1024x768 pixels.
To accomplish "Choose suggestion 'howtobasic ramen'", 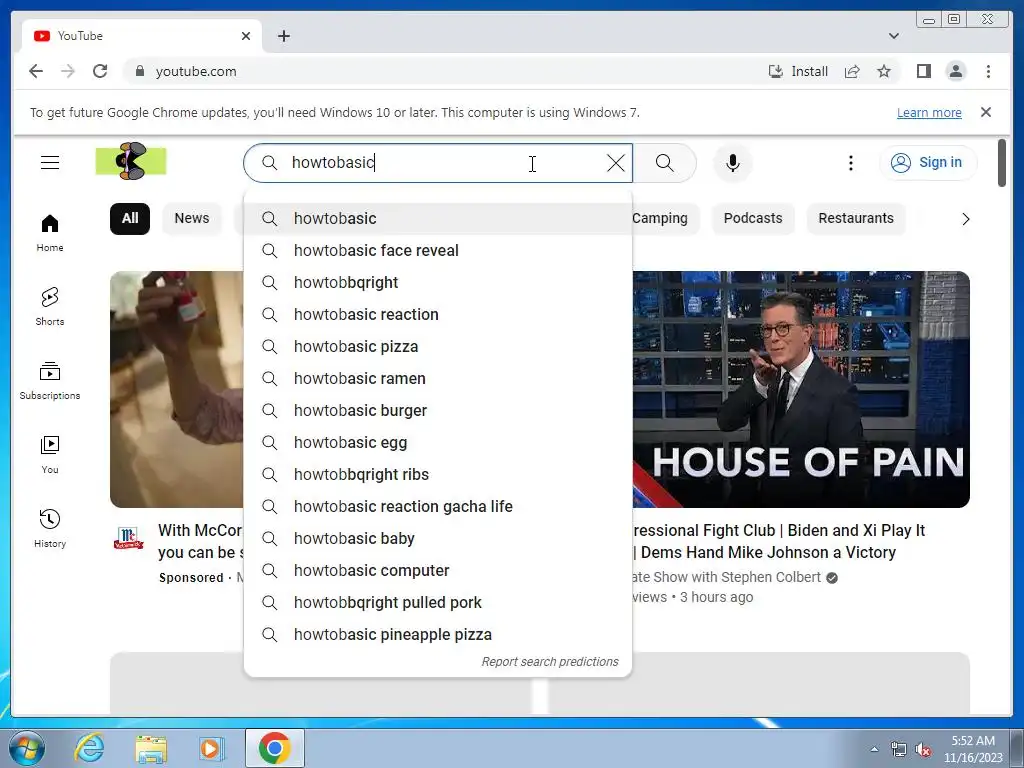I will tap(438, 379).
